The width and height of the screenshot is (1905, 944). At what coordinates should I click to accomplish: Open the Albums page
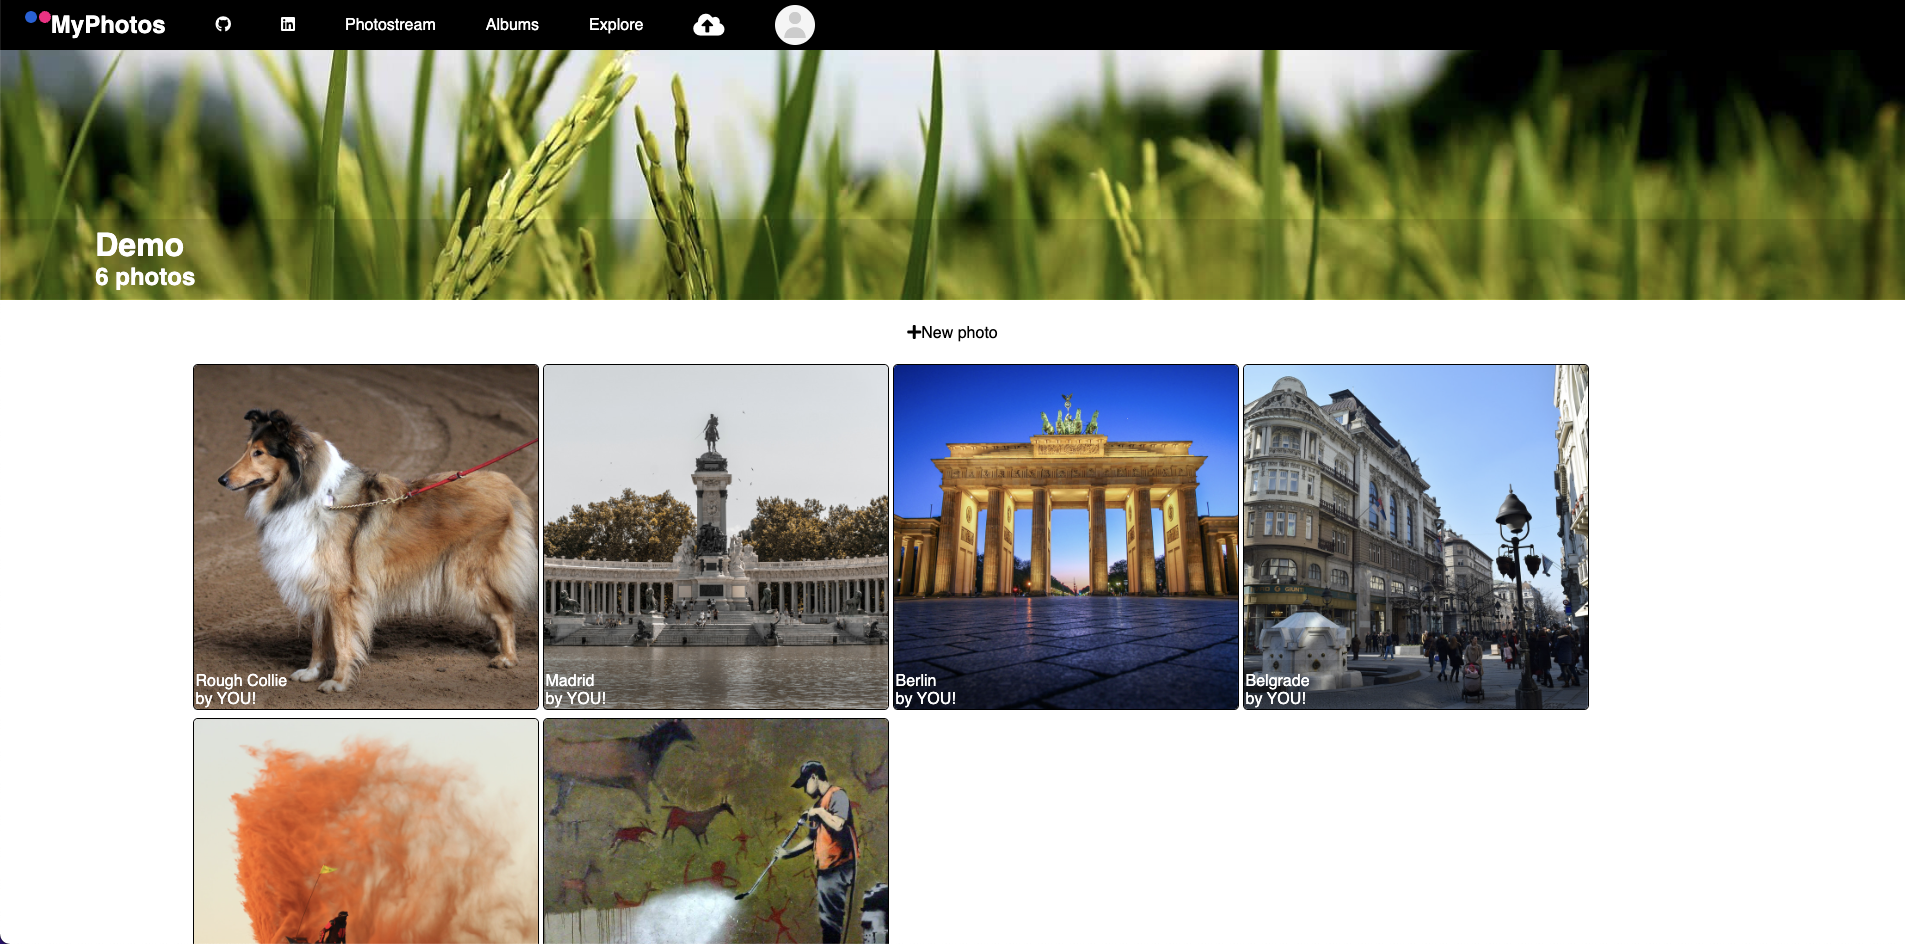click(512, 24)
